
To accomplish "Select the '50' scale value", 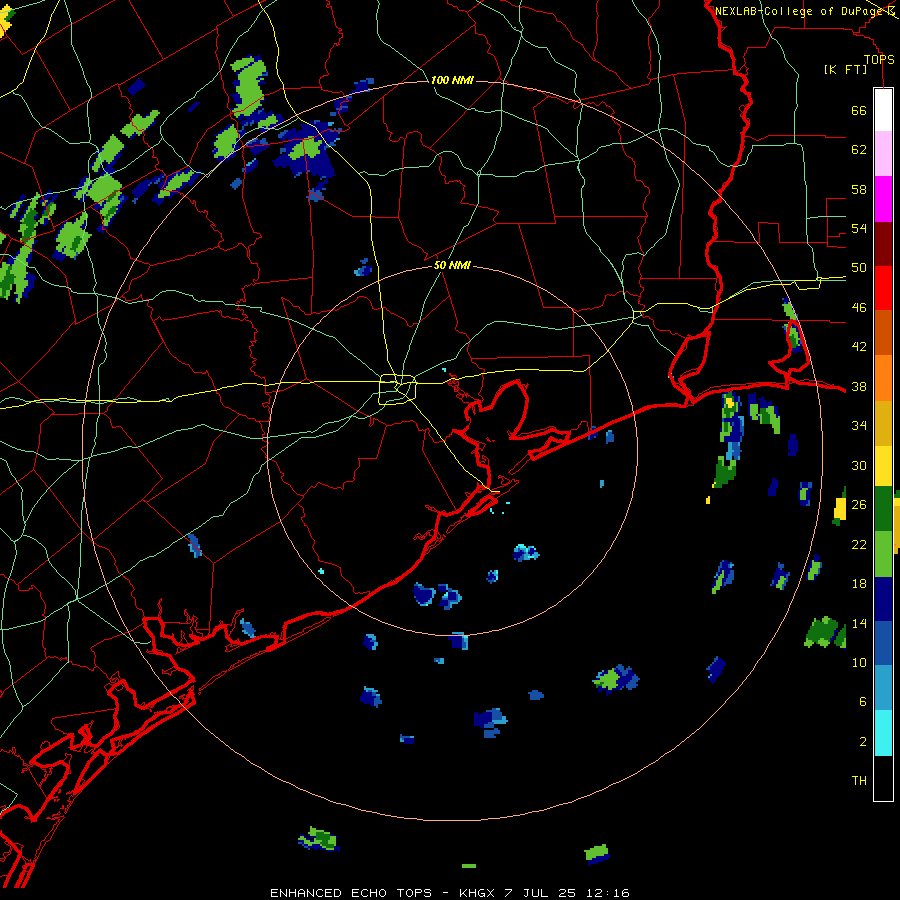I will coord(859,267).
